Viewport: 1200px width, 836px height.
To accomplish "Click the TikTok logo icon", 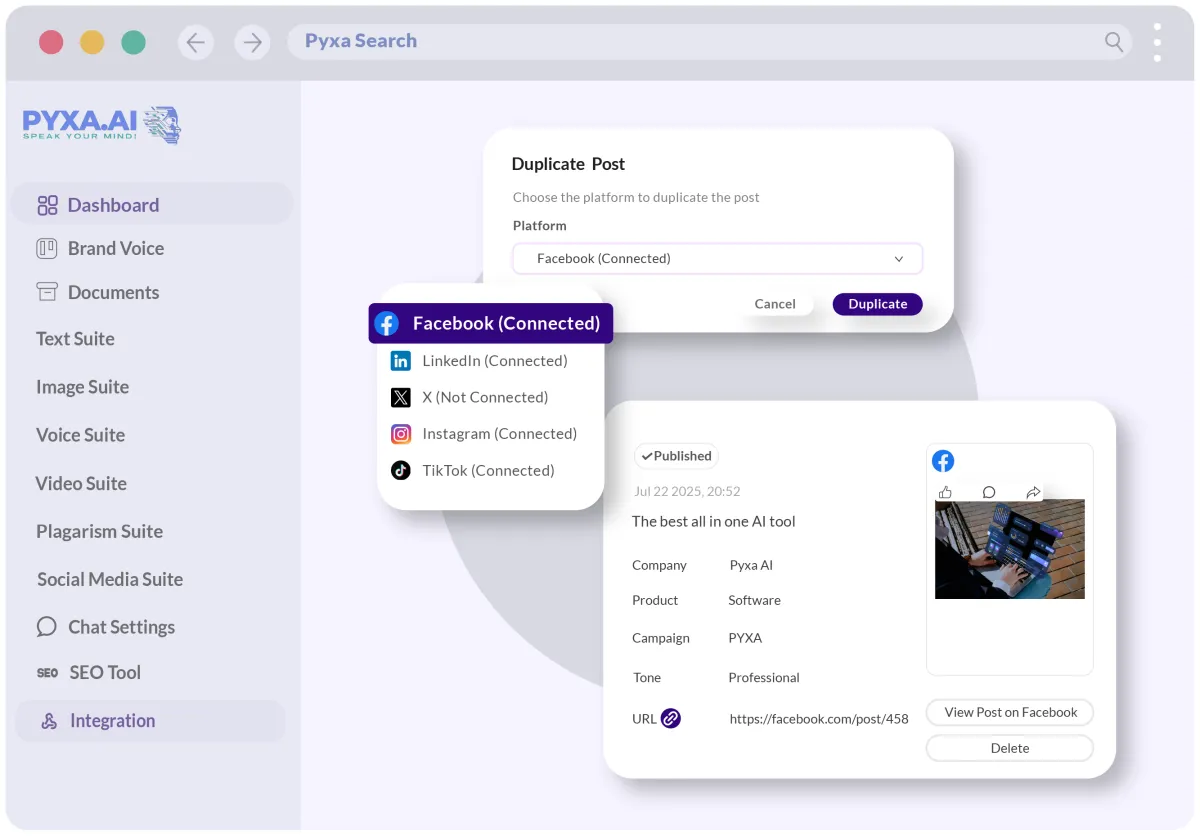I will coord(401,470).
